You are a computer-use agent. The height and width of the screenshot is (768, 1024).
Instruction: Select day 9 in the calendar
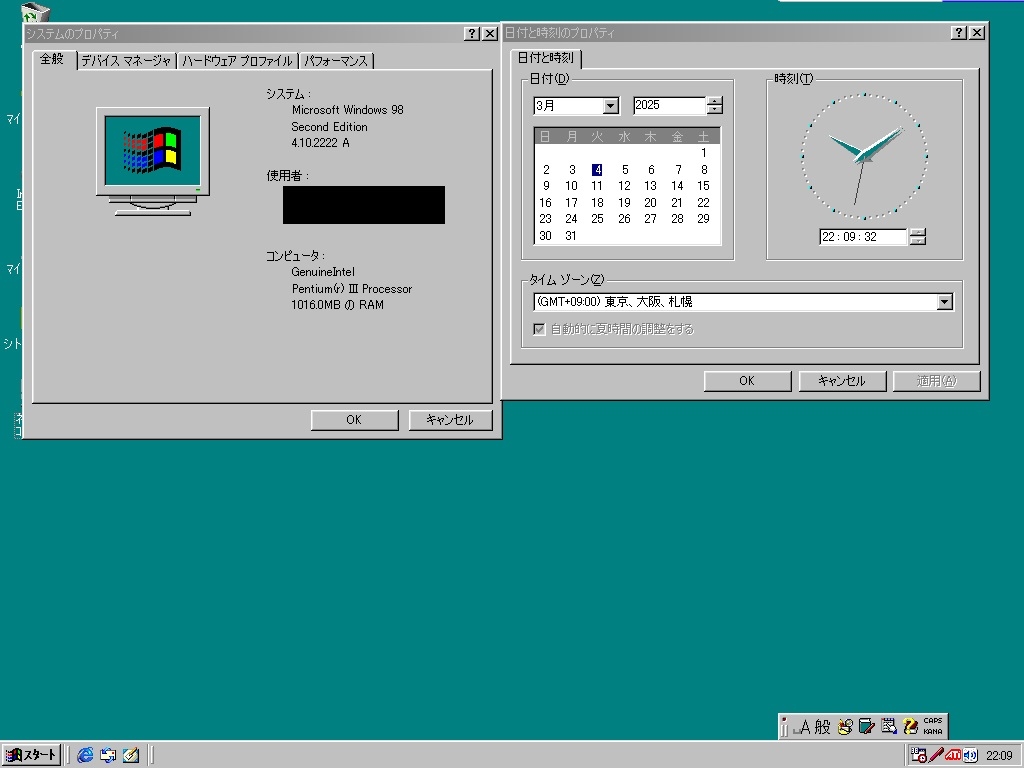tap(546, 186)
